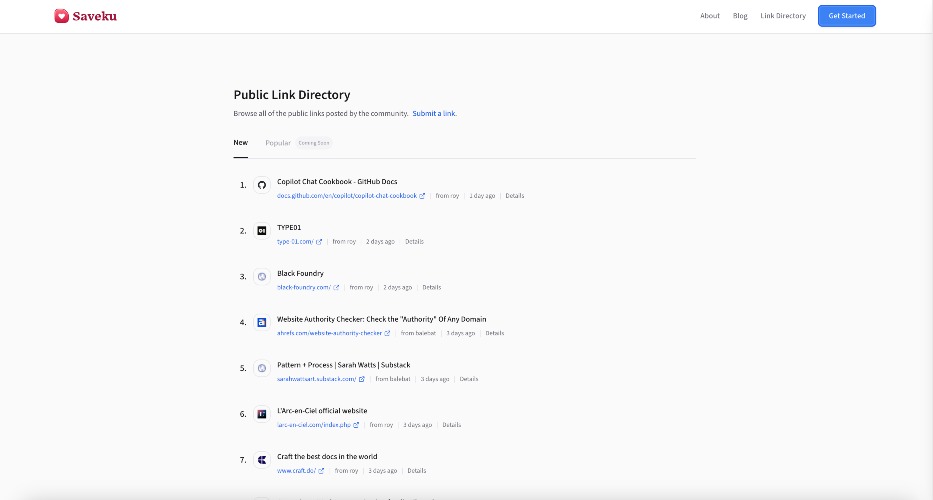Click the Black Foundry globe favicon
This screenshot has height=500, width=933.
(262, 277)
